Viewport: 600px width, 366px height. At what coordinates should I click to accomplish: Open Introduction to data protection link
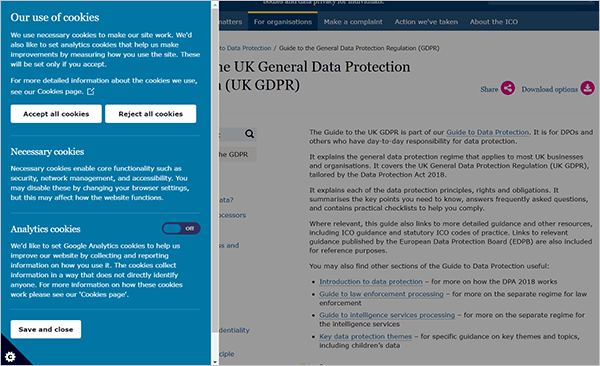371,281
